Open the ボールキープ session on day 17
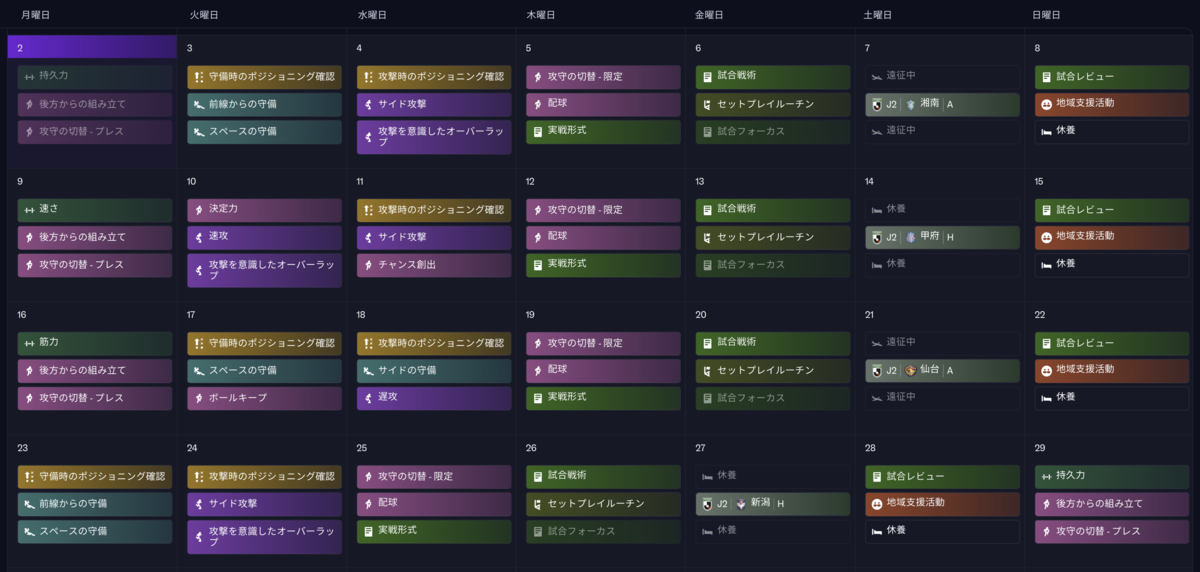 [x=264, y=397]
